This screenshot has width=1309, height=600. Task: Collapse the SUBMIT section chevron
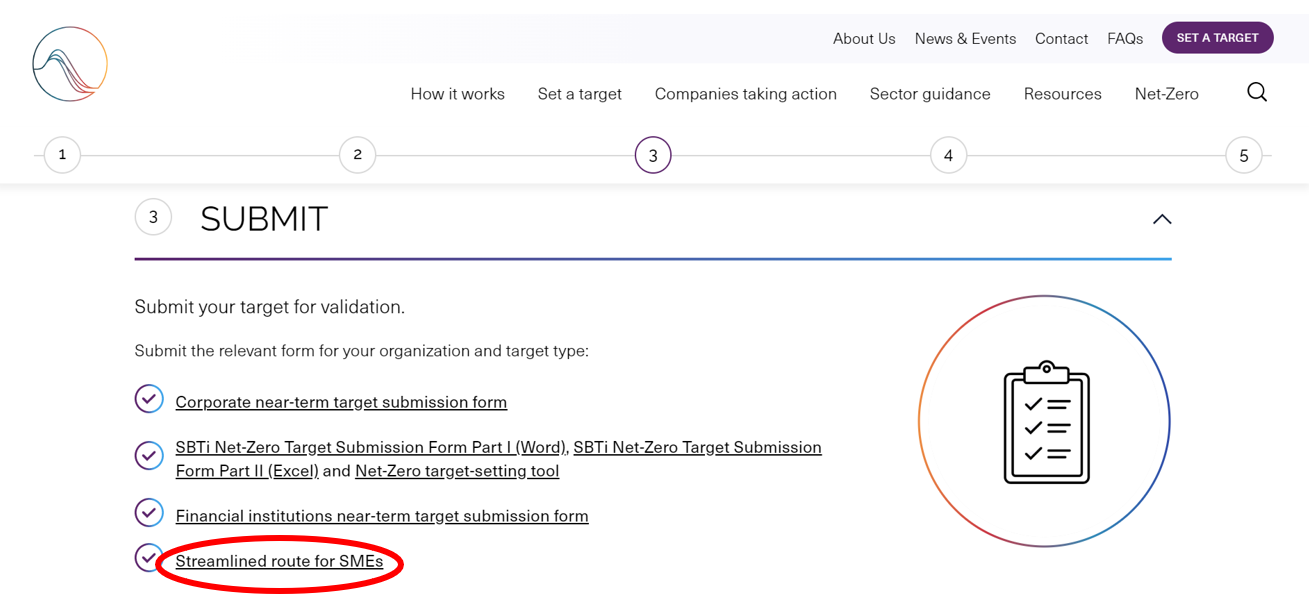pyautogui.click(x=1161, y=219)
